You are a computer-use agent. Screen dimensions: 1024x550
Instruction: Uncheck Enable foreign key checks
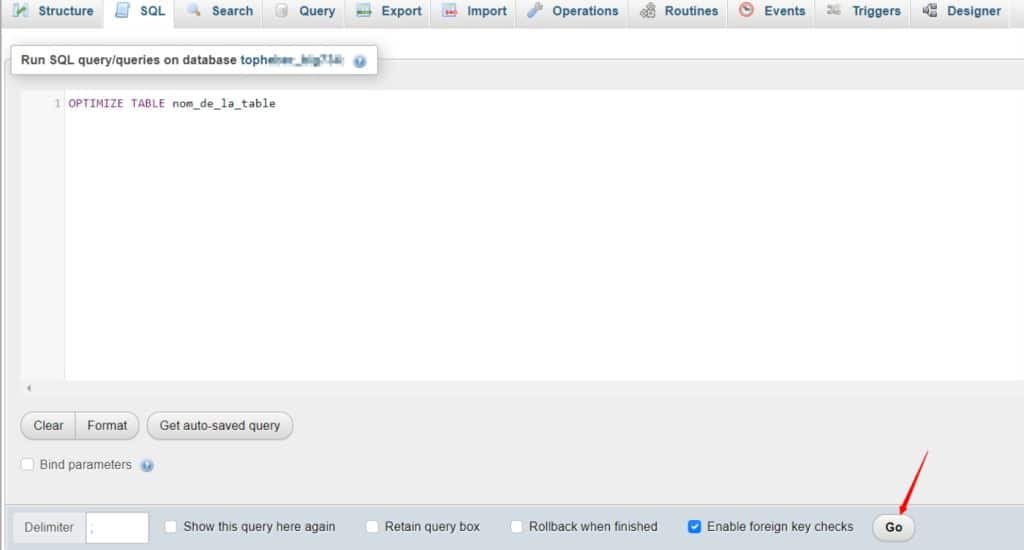(x=694, y=526)
